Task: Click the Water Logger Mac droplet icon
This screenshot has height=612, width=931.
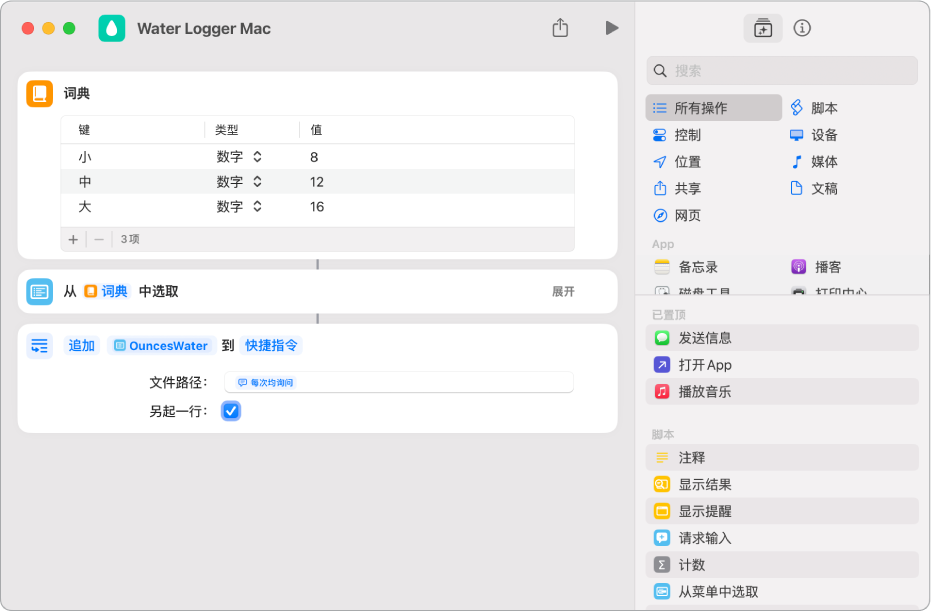Action: tap(112, 28)
